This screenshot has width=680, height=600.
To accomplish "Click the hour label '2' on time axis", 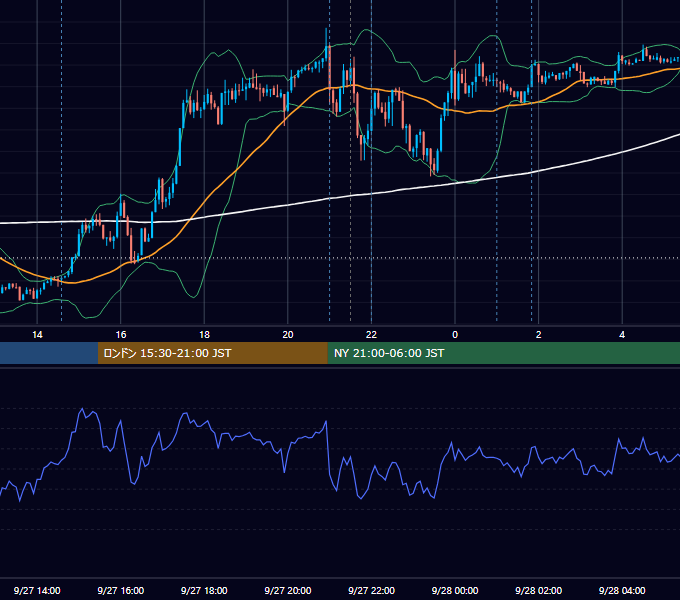I will [539, 335].
